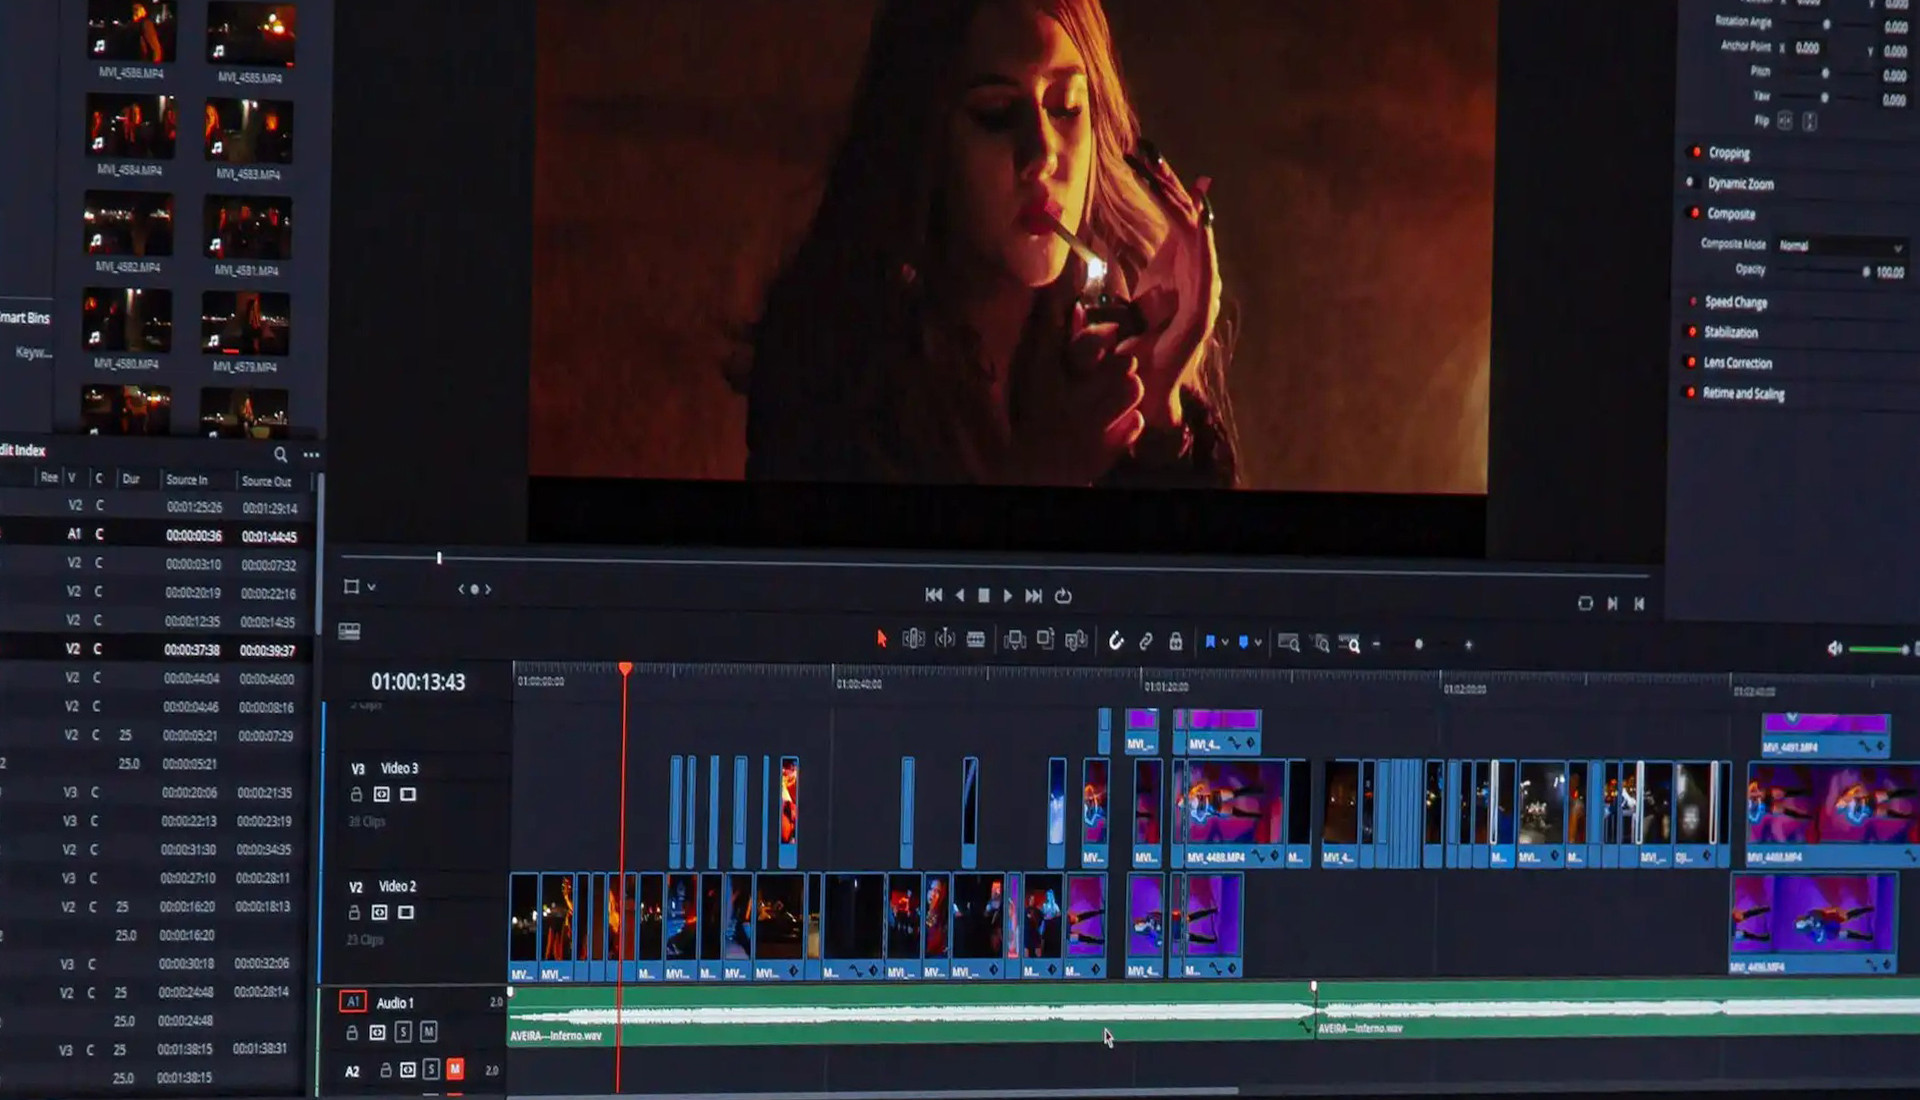Activate the Blade edit mode tool

(975, 640)
